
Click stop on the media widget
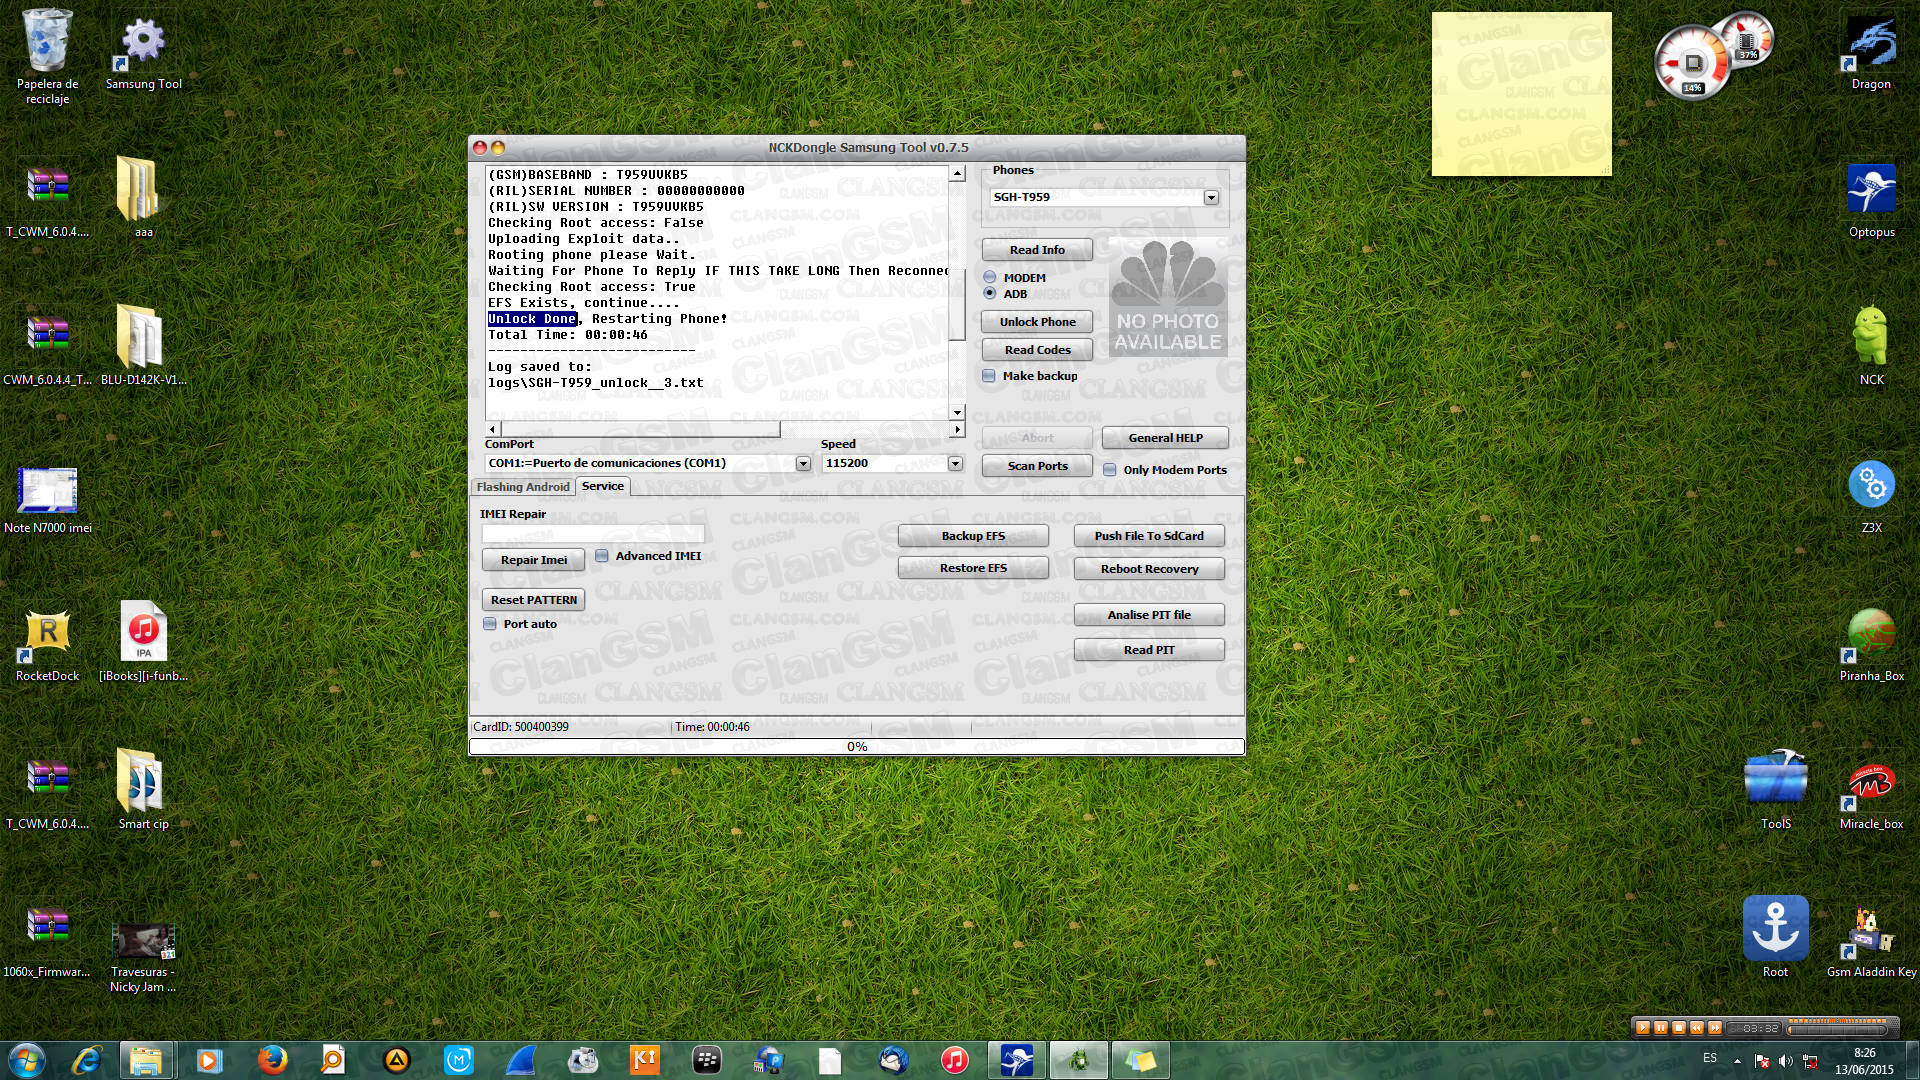[1679, 1028]
